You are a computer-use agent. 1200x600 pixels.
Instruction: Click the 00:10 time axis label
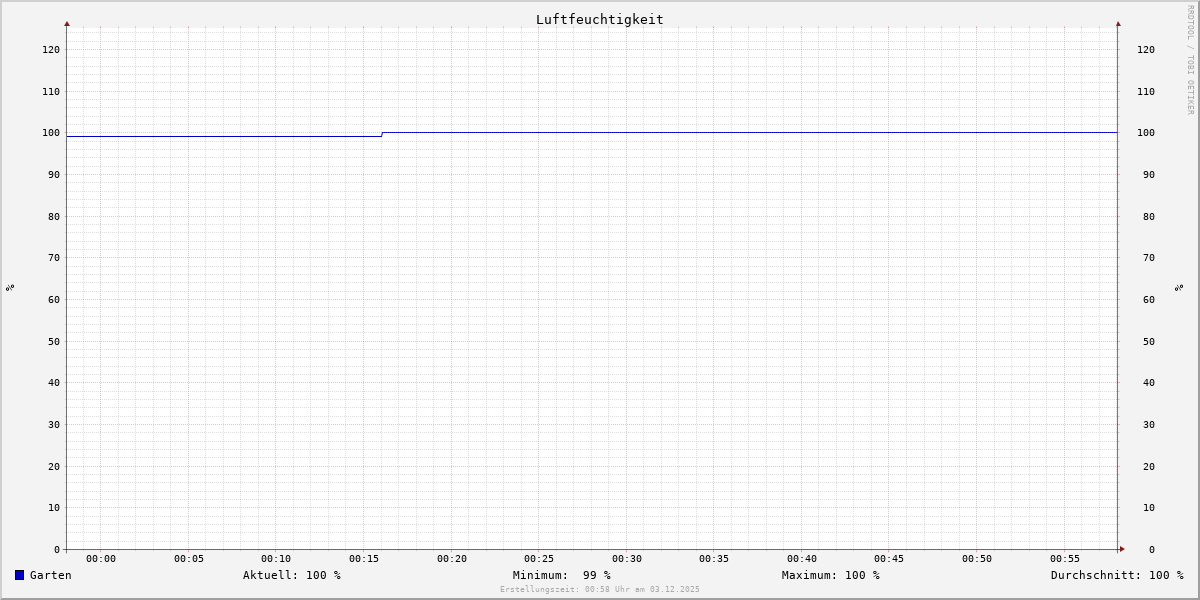276,559
